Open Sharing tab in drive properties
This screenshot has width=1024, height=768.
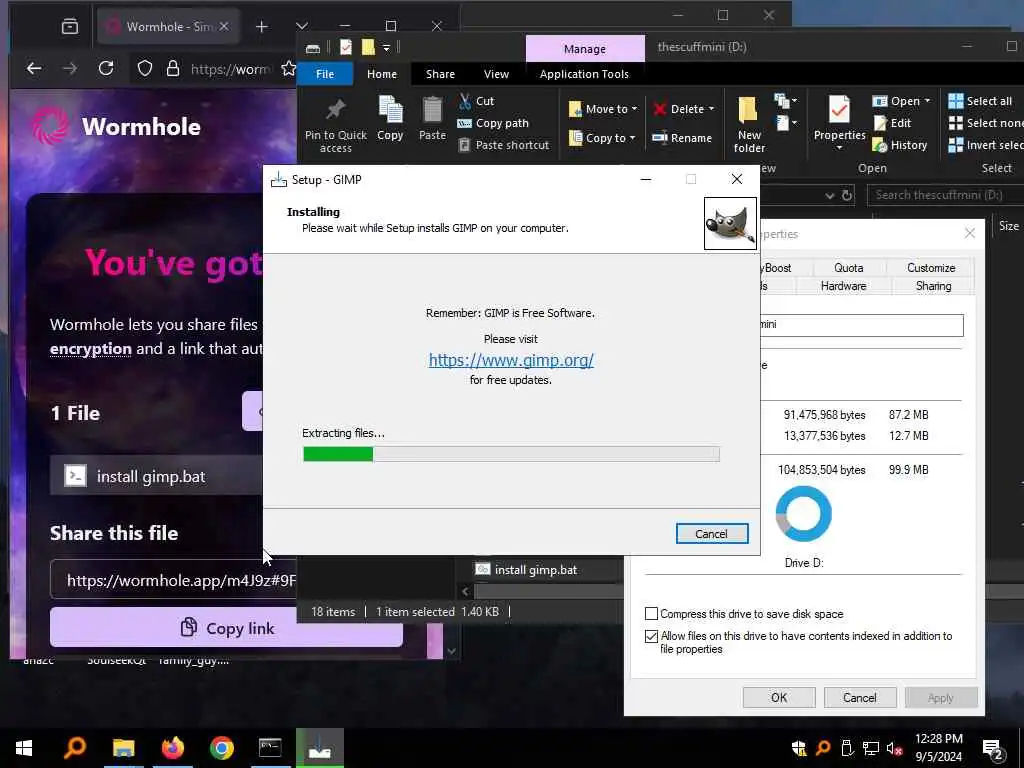[x=933, y=286]
